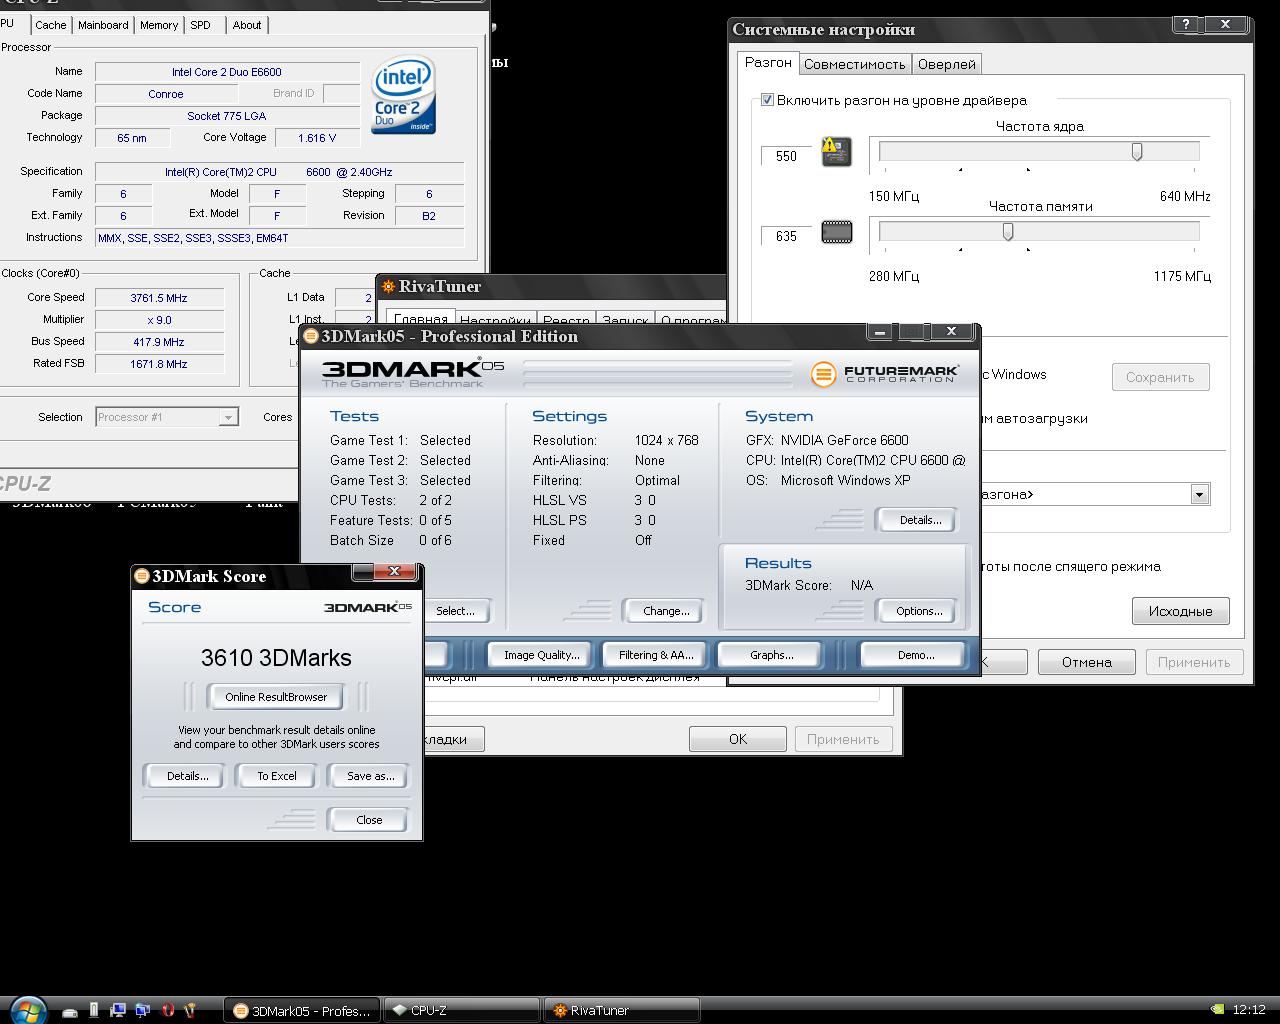Click the 3DMark Score window title icon
This screenshot has width=1280, height=1024.
pyautogui.click(x=142, y=576)
